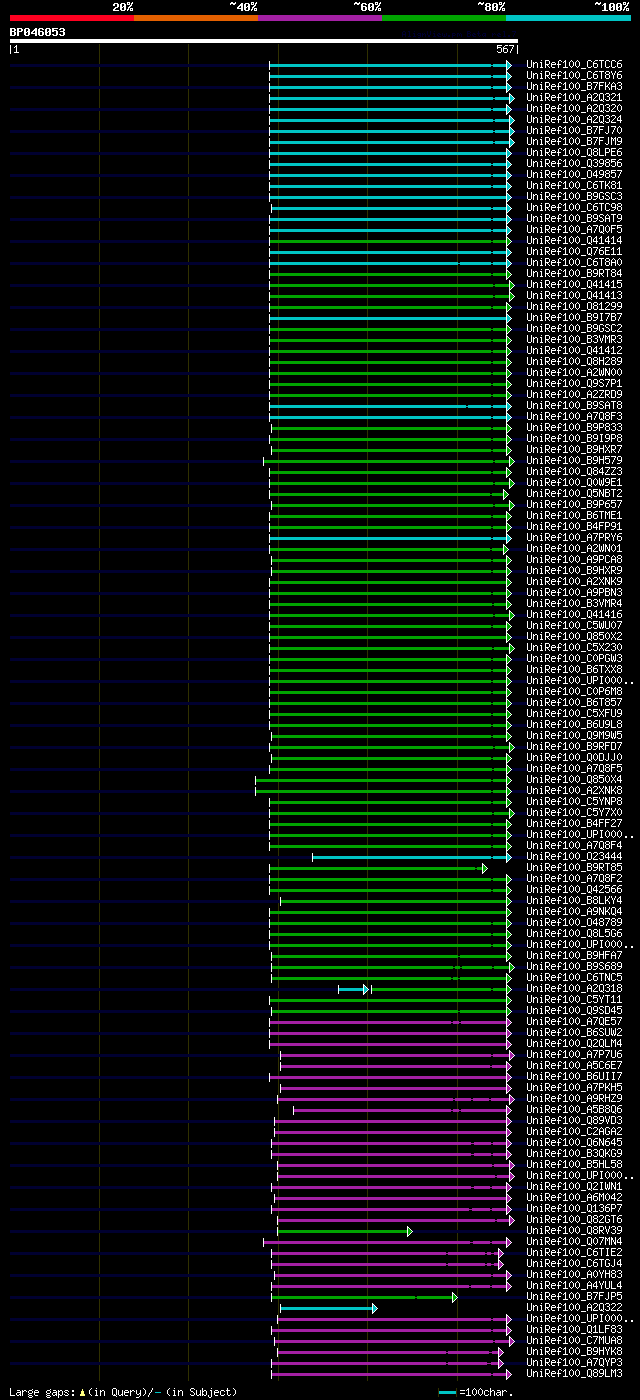Screen dimensions: 640x1400
Task: Select hit label UniRef100_Q9SD45
Action: (574, 1011)
